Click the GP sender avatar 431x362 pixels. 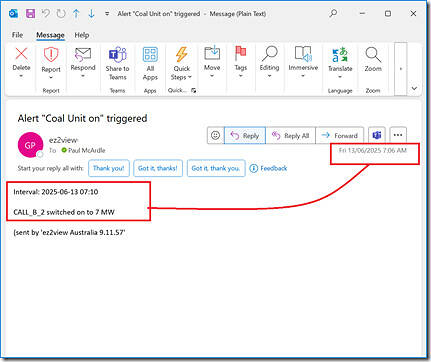tap(30, 145)
